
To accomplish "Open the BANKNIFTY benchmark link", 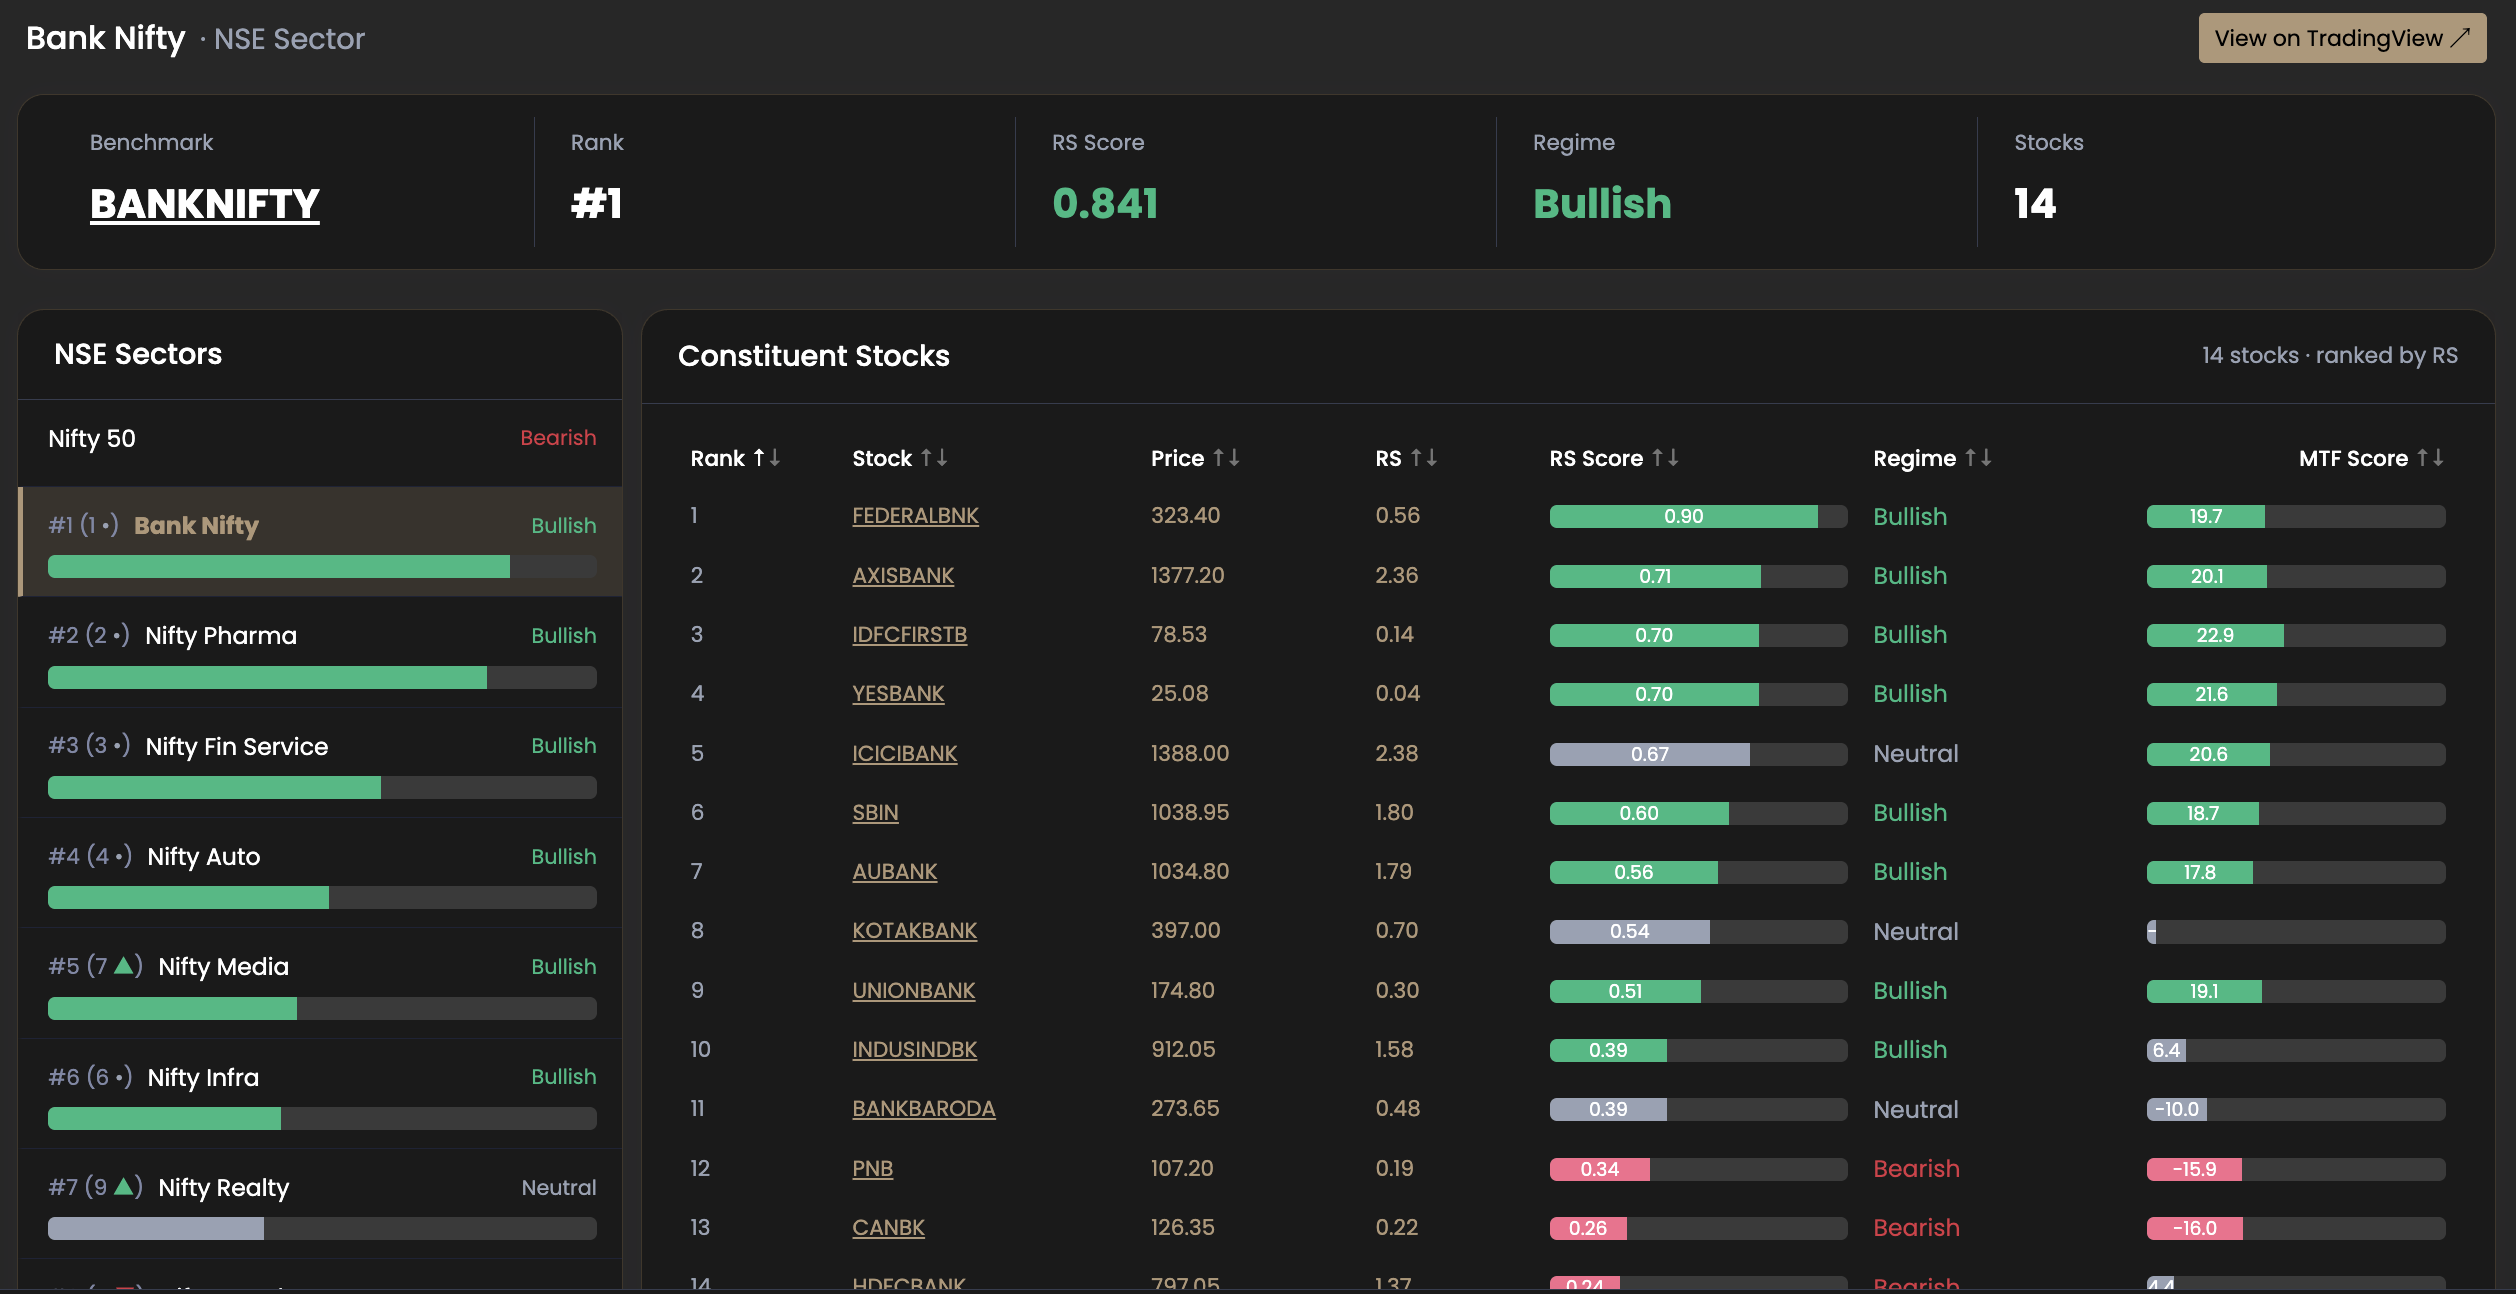I will [205, 204].
